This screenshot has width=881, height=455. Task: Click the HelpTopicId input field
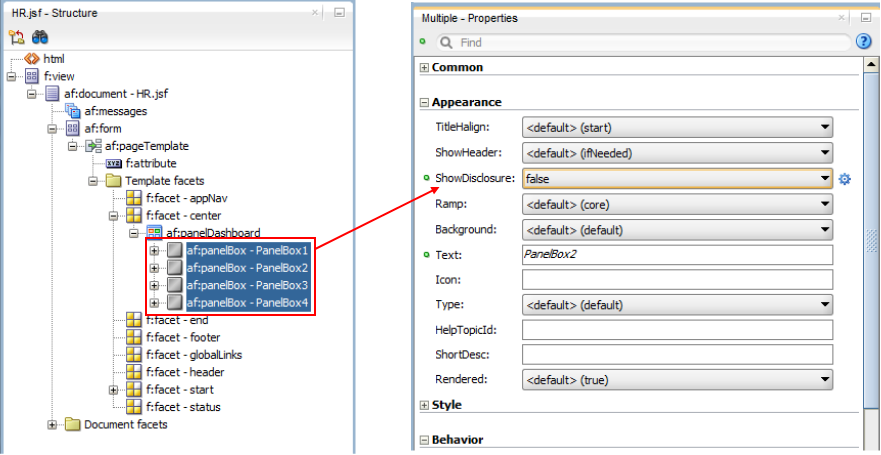point(677,330)
